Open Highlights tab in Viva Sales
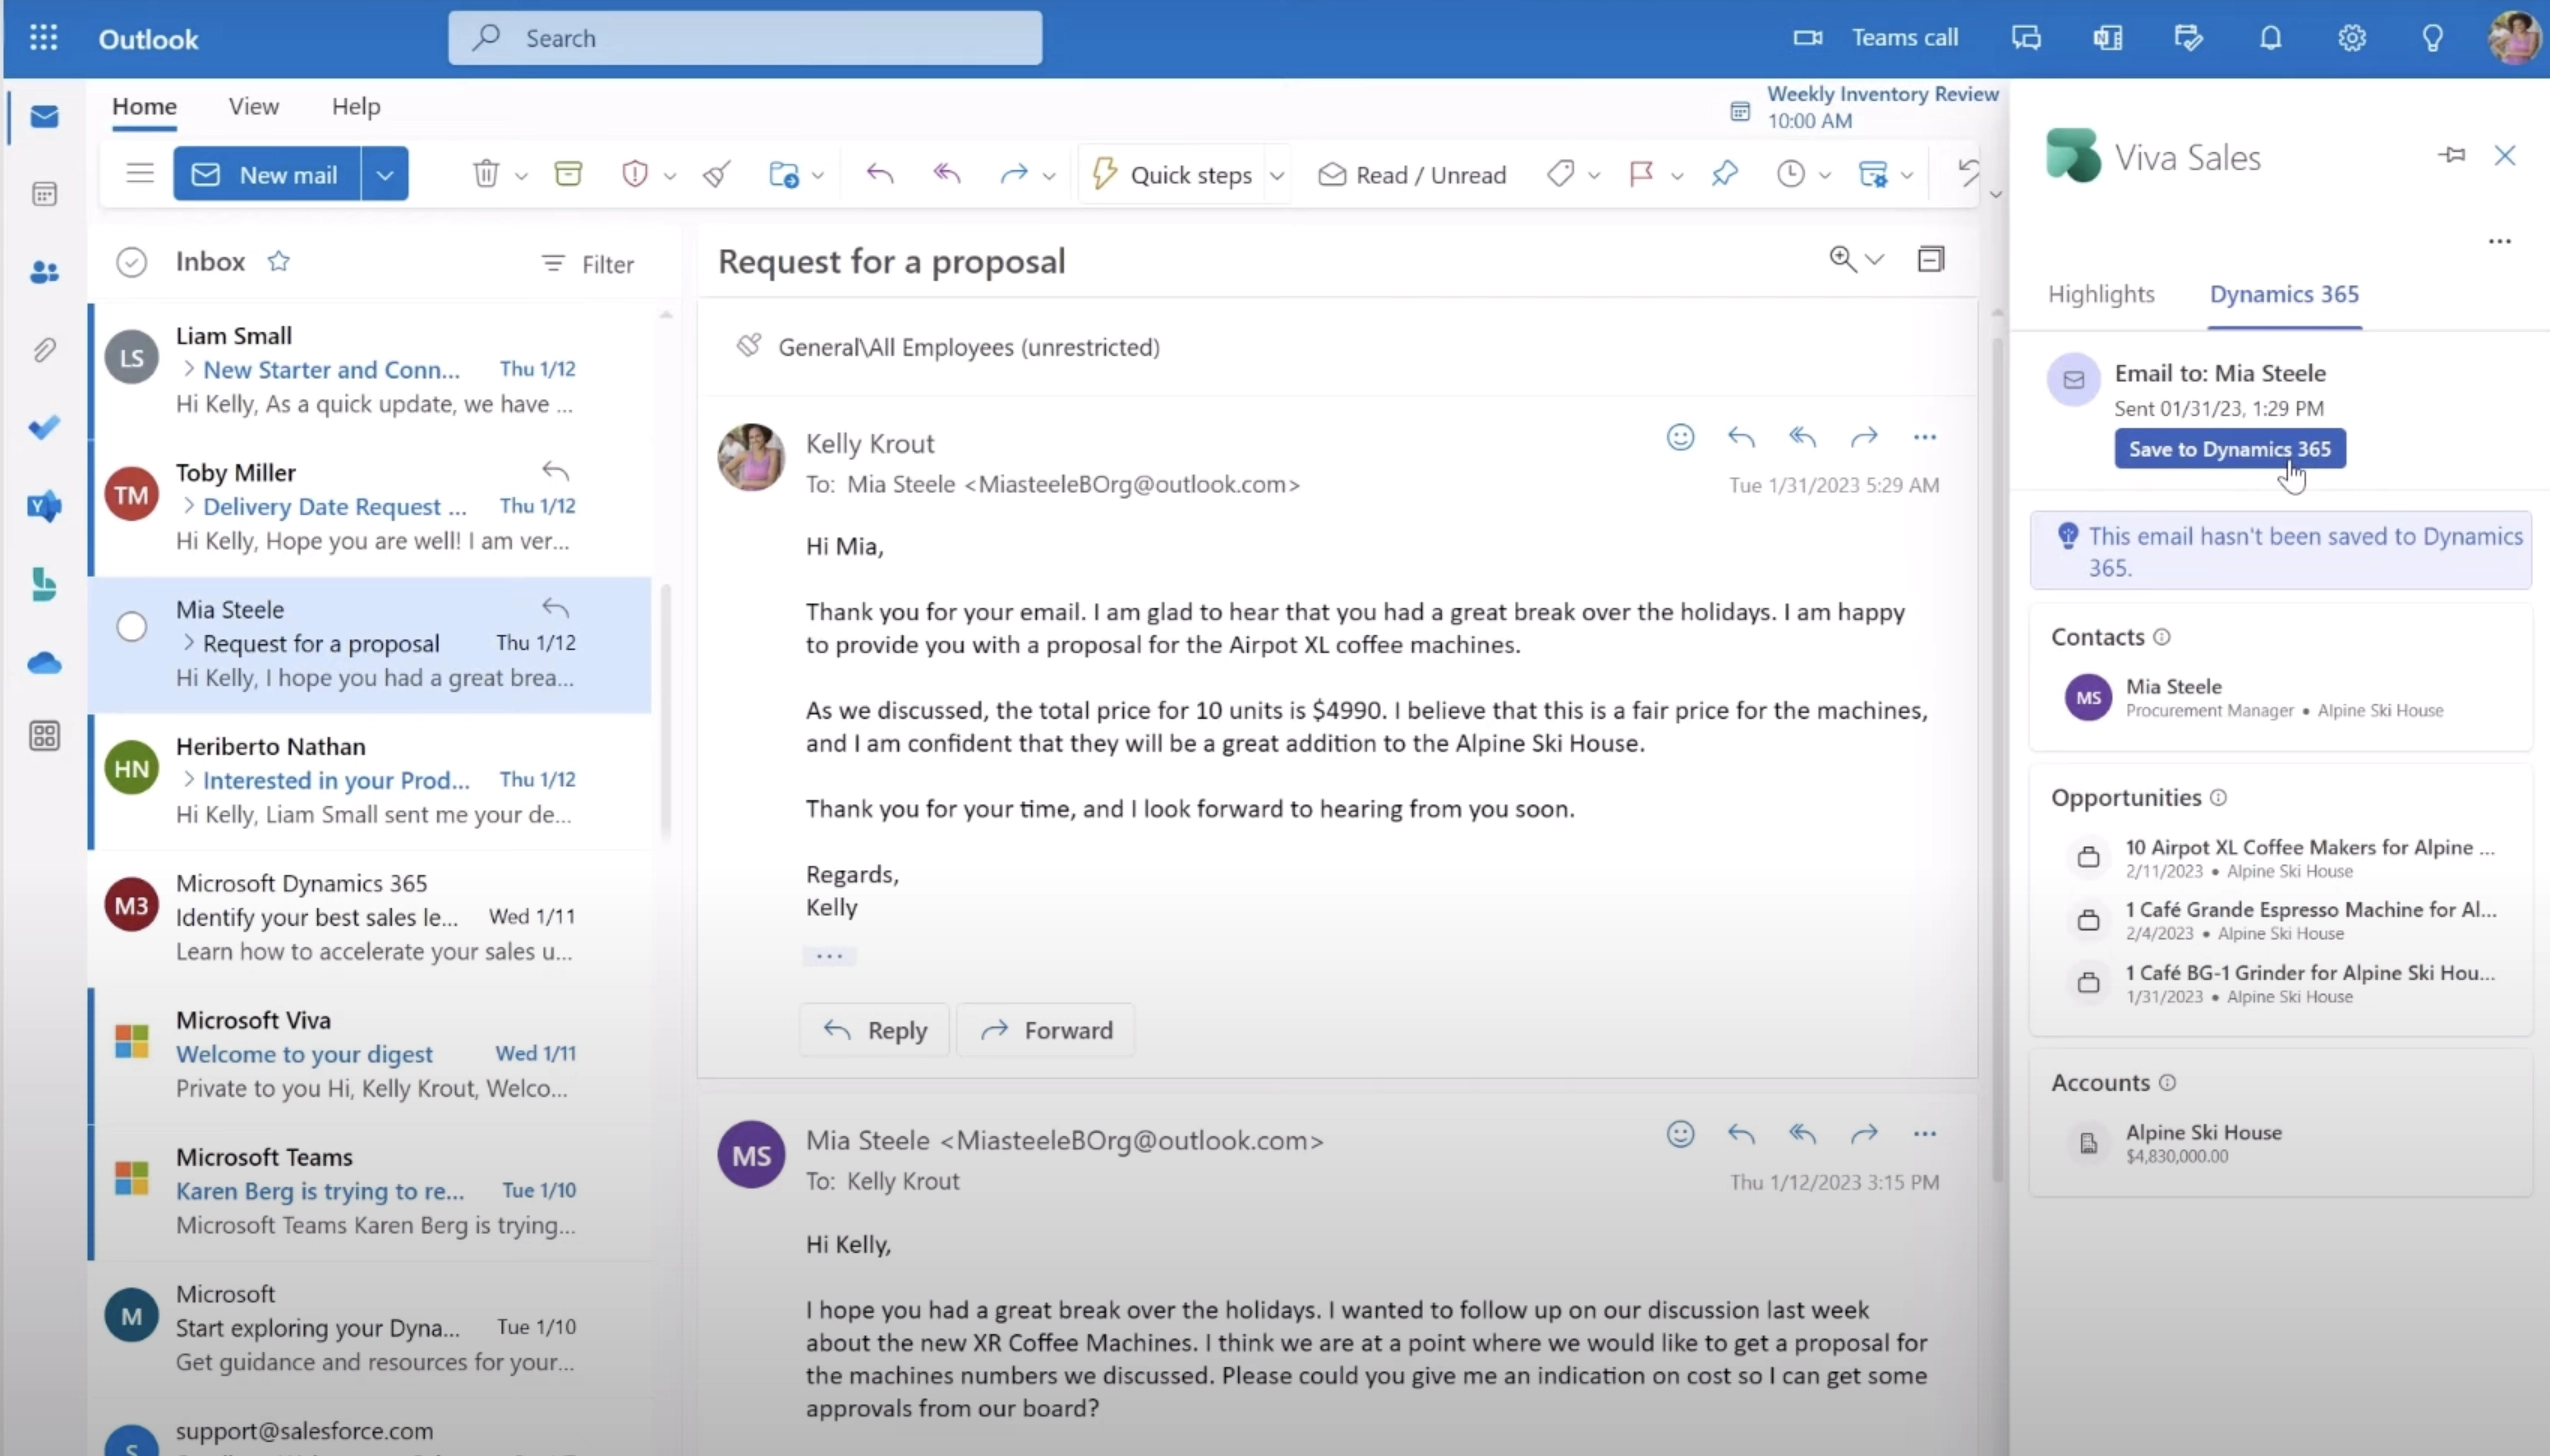 coord(2101,294)
